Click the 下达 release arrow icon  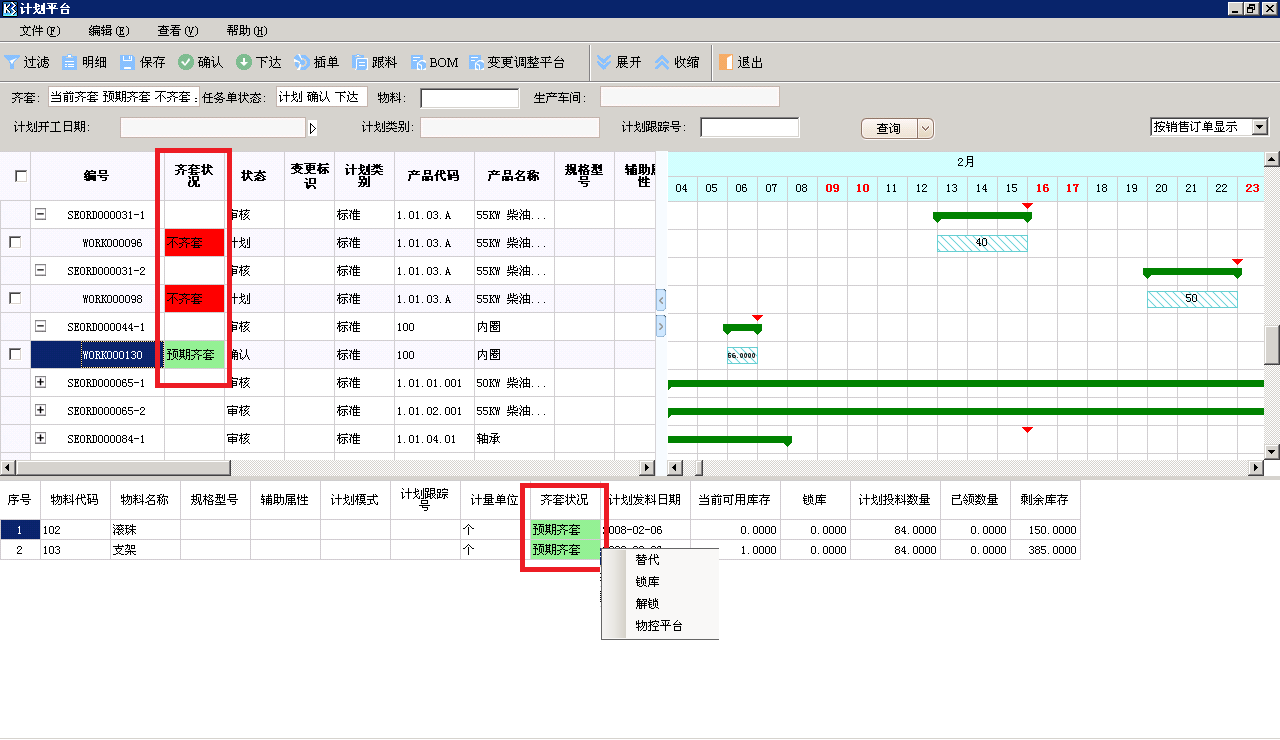click(244, 62)
